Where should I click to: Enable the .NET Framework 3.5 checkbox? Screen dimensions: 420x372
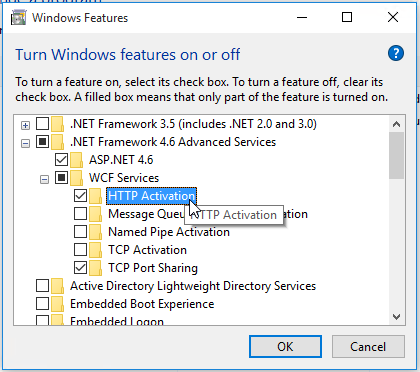coord(42,124)
